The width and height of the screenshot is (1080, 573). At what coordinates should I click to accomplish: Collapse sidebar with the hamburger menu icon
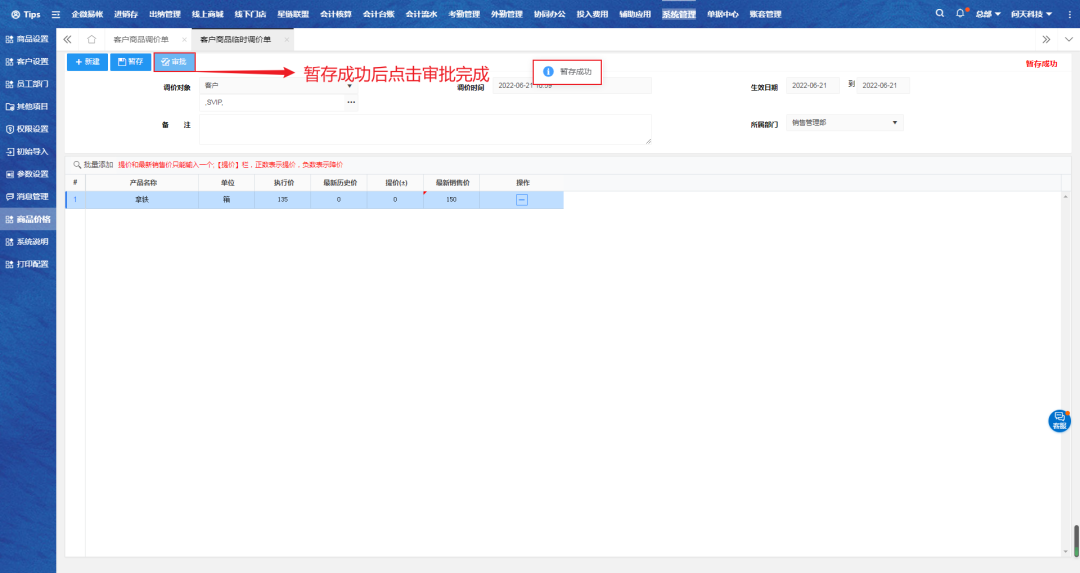coord(55,14)
